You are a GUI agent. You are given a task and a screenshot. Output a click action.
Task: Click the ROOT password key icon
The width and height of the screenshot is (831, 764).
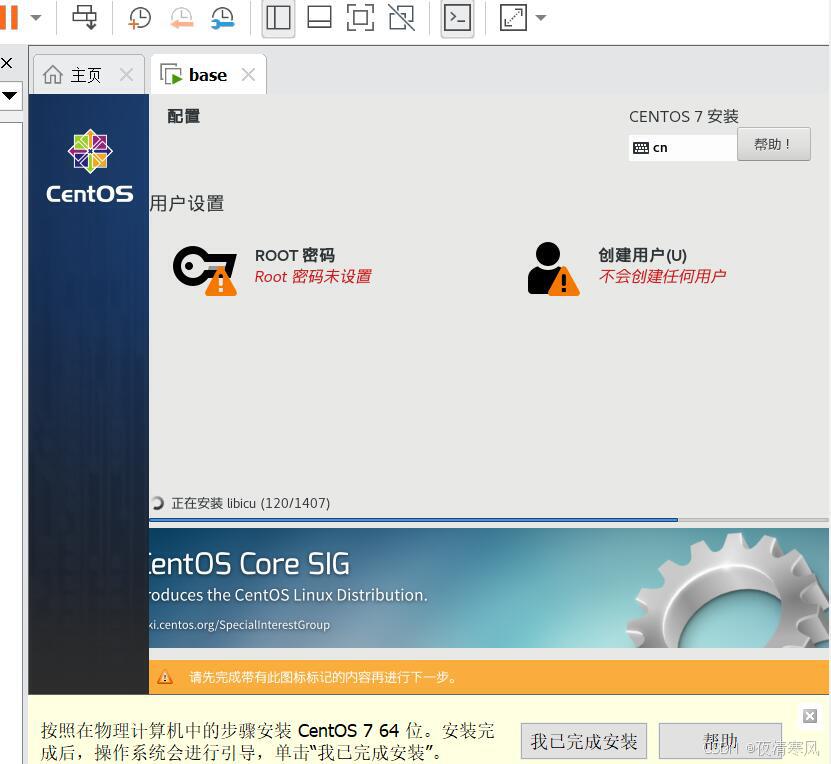pyautogui.click(x=205, y=270)
